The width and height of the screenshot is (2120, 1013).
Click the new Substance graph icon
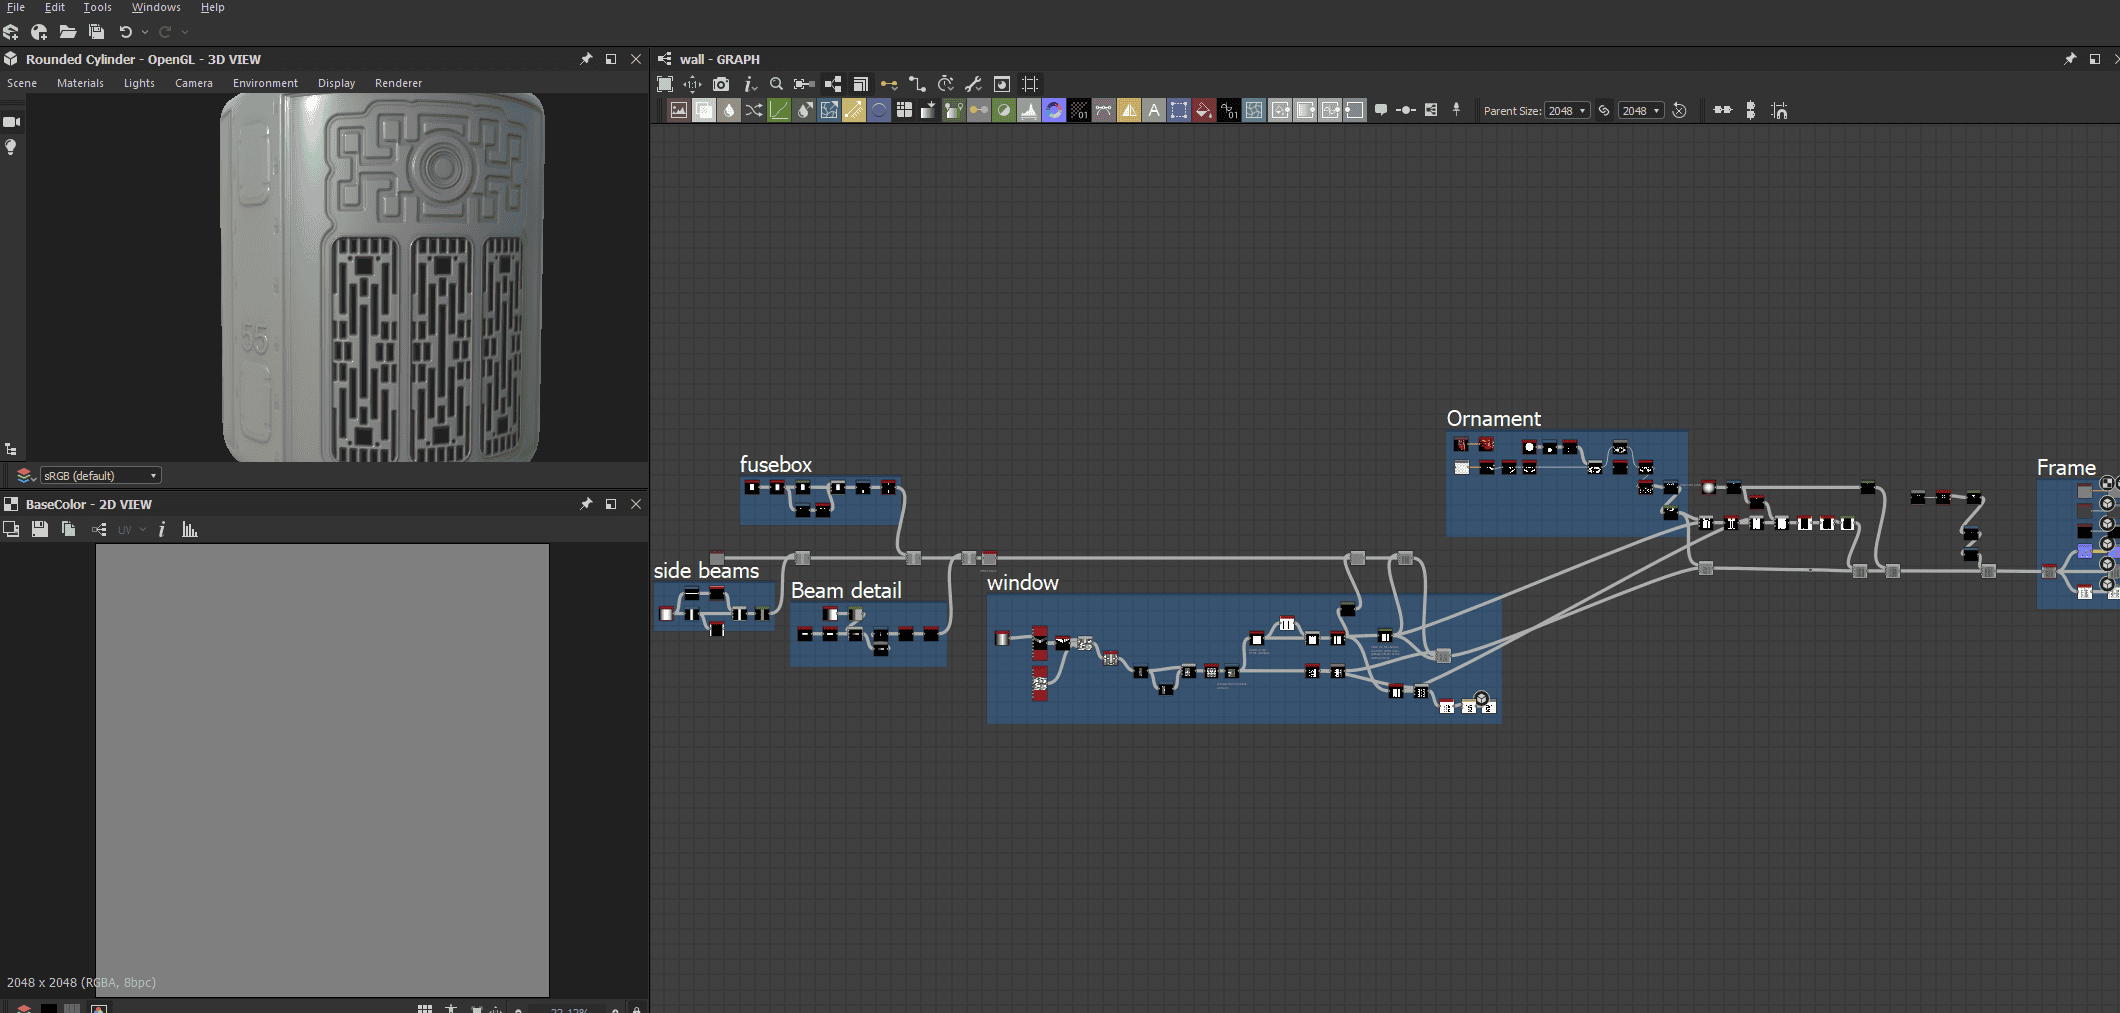click(11, 32)
